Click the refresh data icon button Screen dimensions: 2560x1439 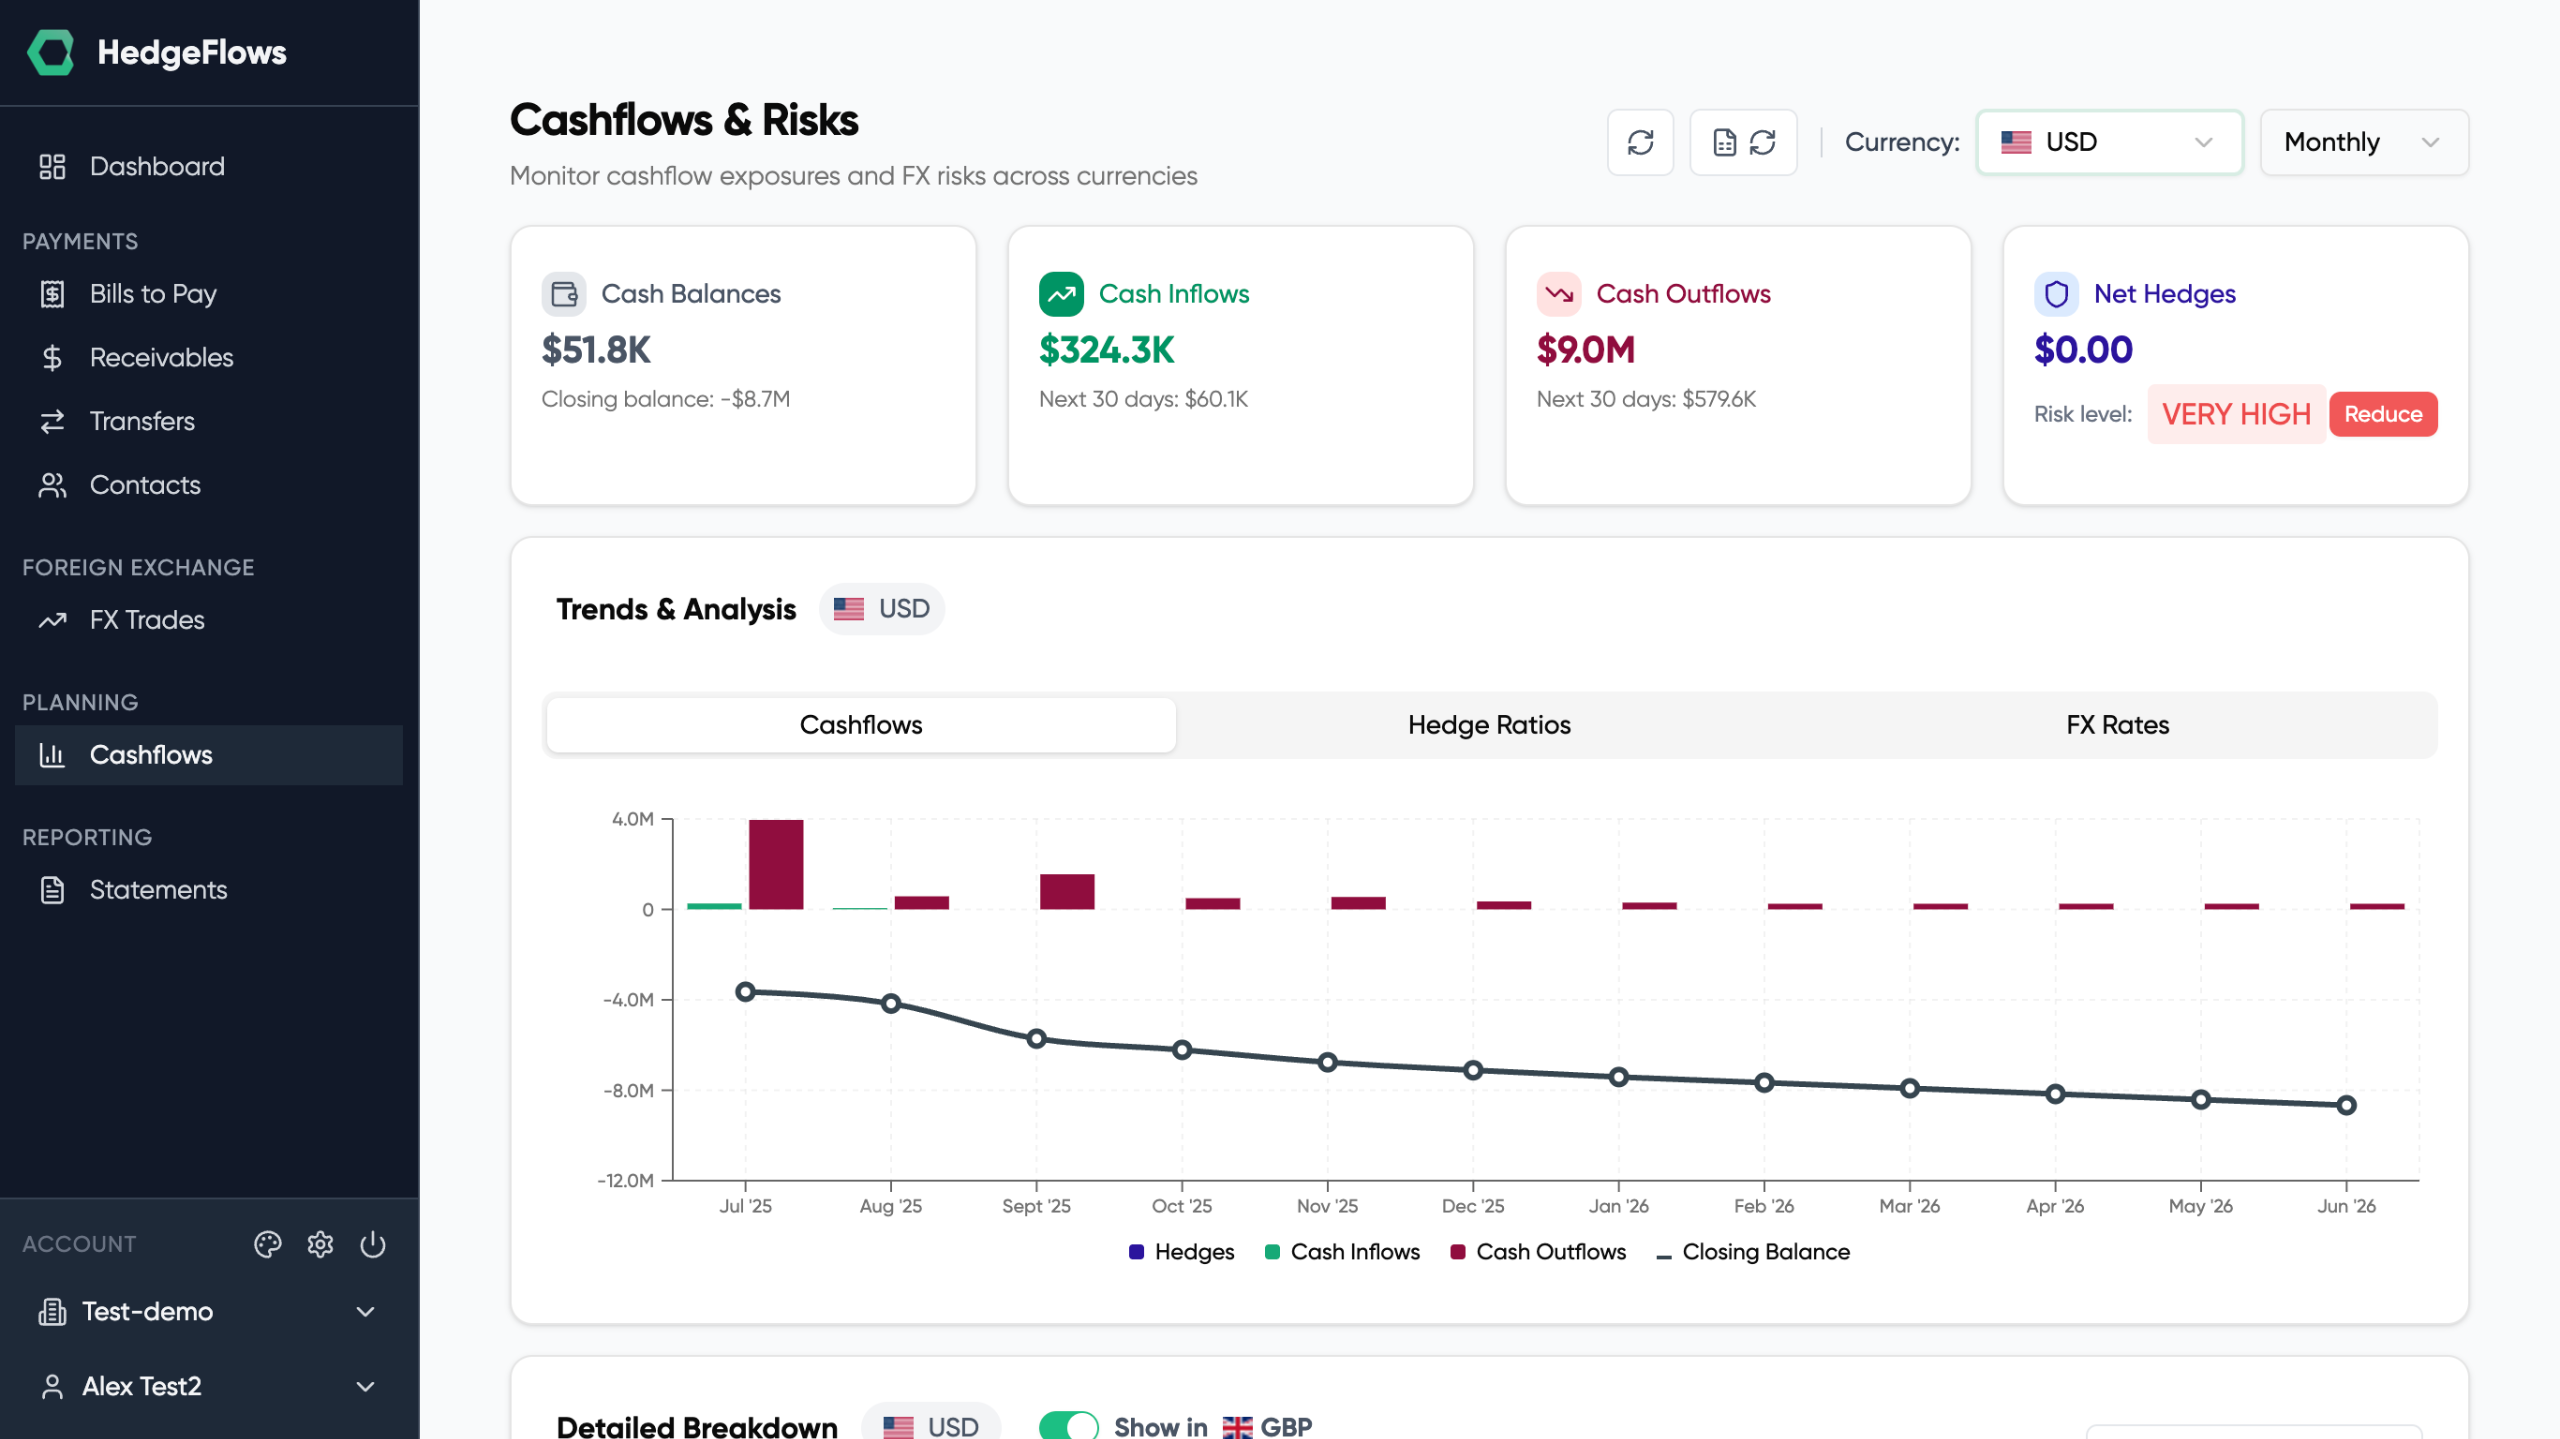pos(1640,142)
